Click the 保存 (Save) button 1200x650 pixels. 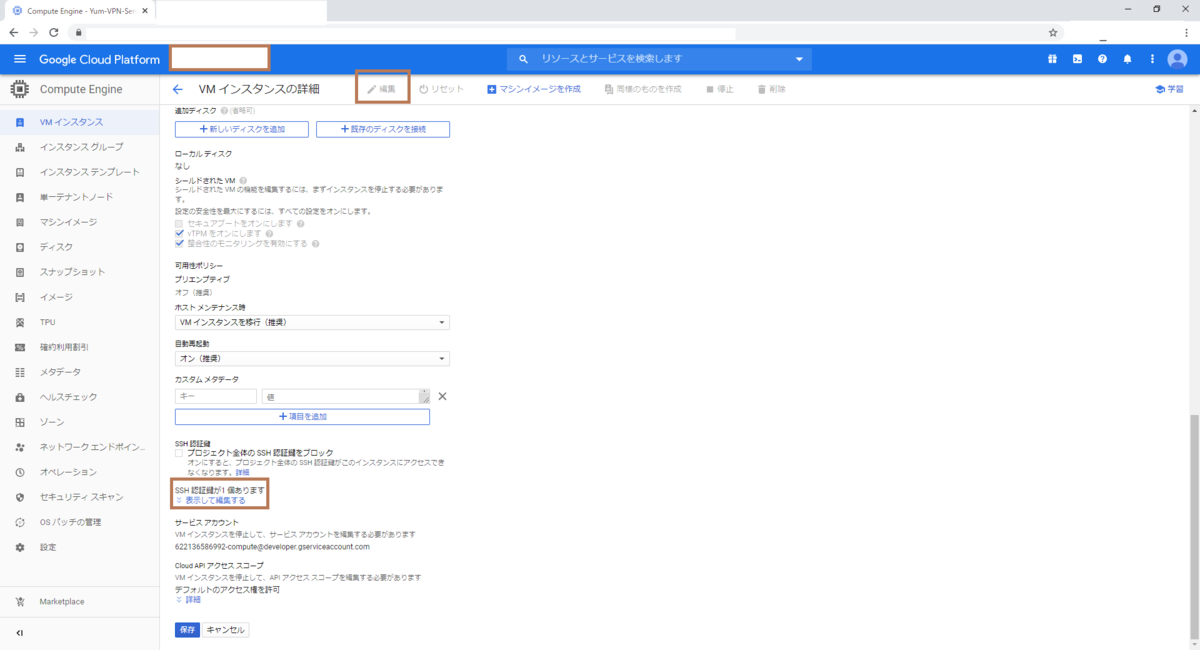(x=186, y=630)
